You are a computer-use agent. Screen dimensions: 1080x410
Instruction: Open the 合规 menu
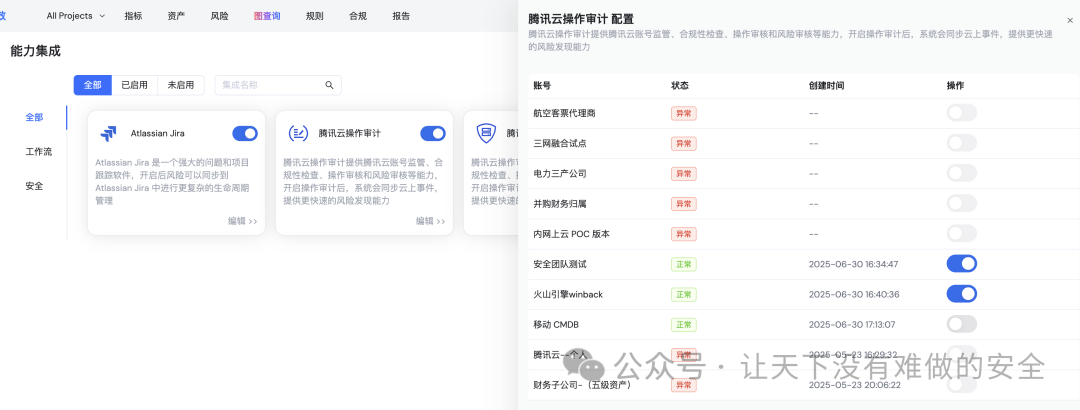(x=357, y=16)
